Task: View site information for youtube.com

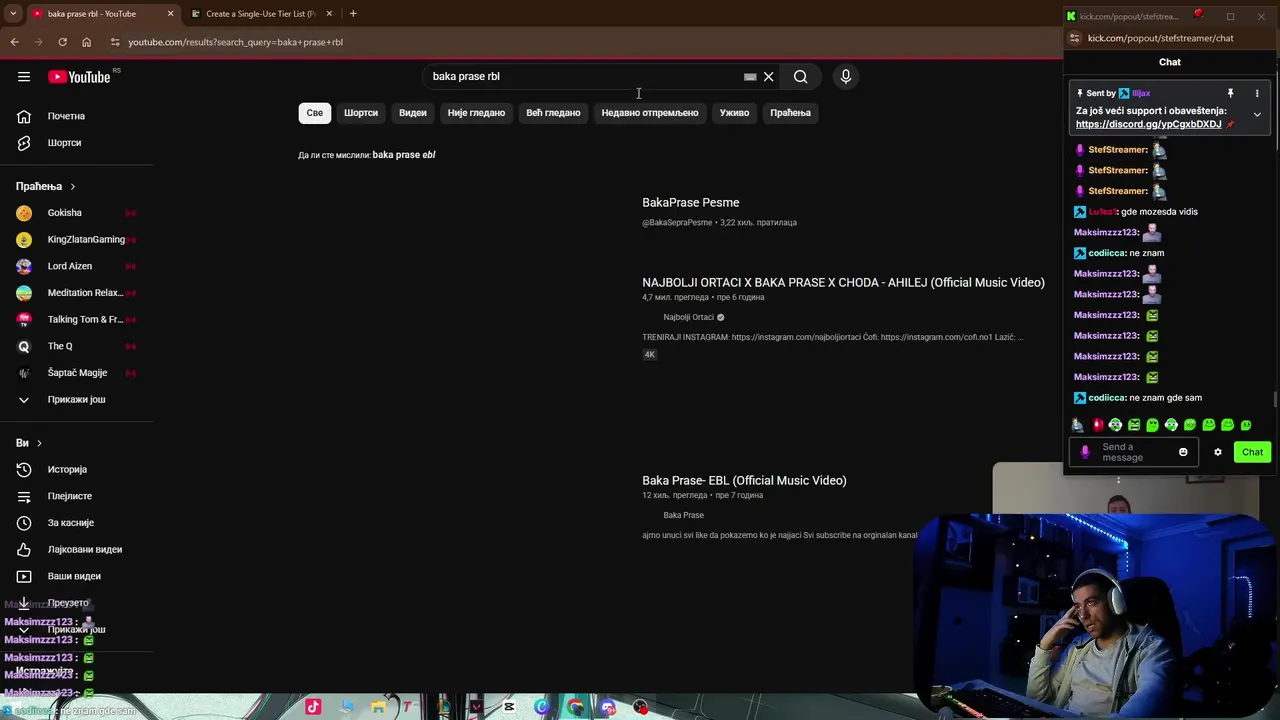Action: 115,42
